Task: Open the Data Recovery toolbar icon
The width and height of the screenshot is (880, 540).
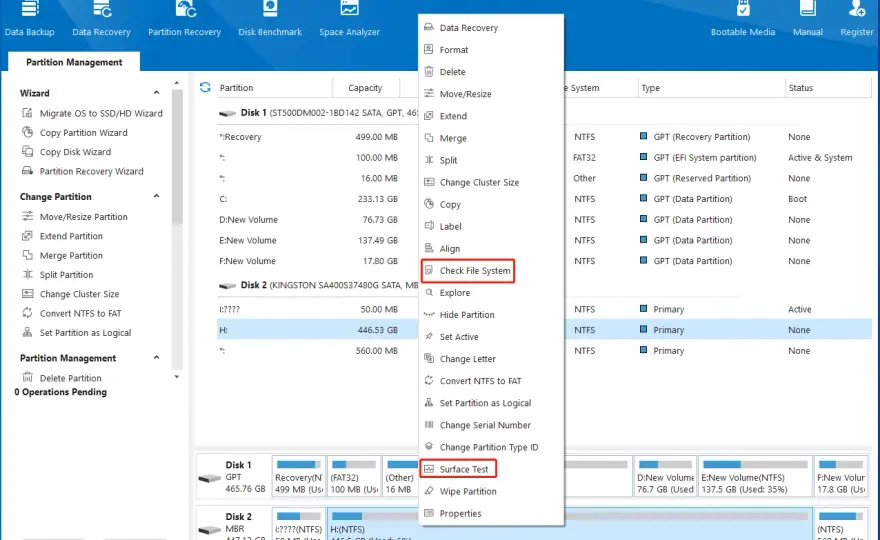Action: 101,20
